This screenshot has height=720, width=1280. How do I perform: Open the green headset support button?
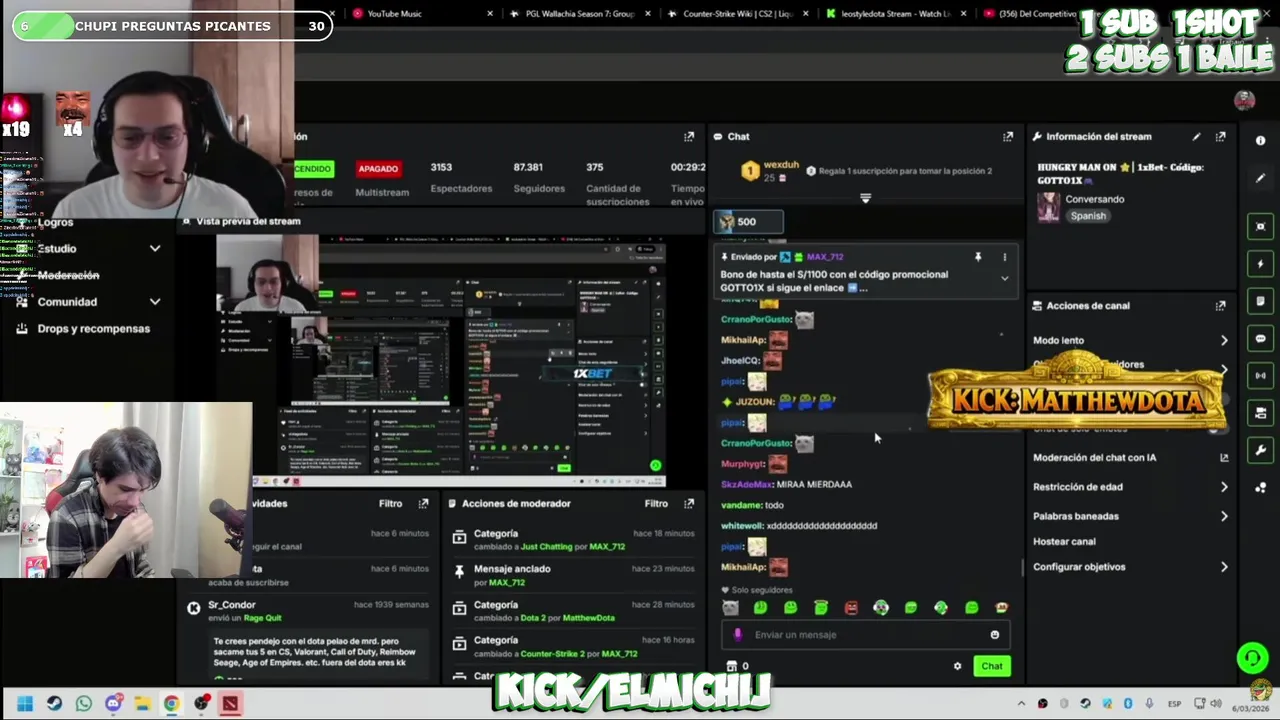pos(1252,657)
